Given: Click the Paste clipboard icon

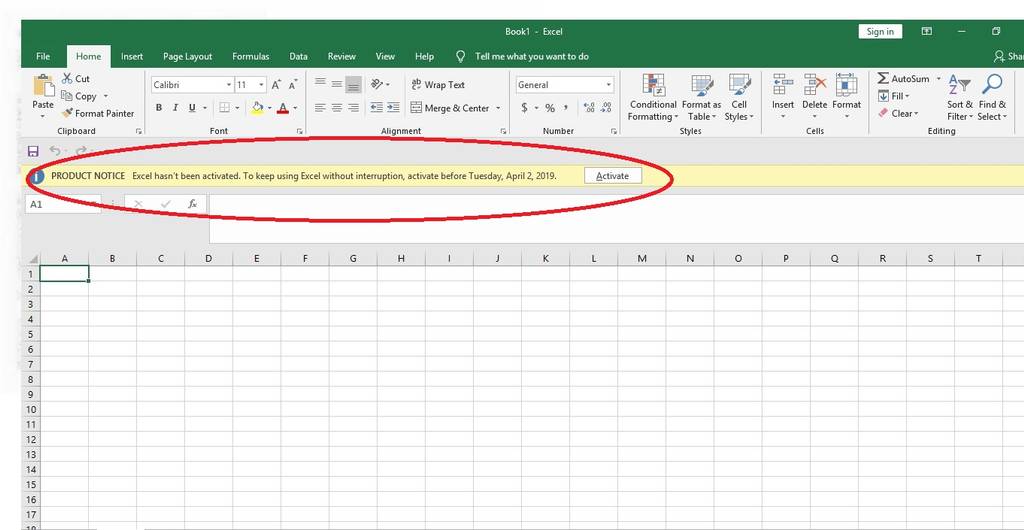Looking at the screenshot, I should tap(43, 86).
